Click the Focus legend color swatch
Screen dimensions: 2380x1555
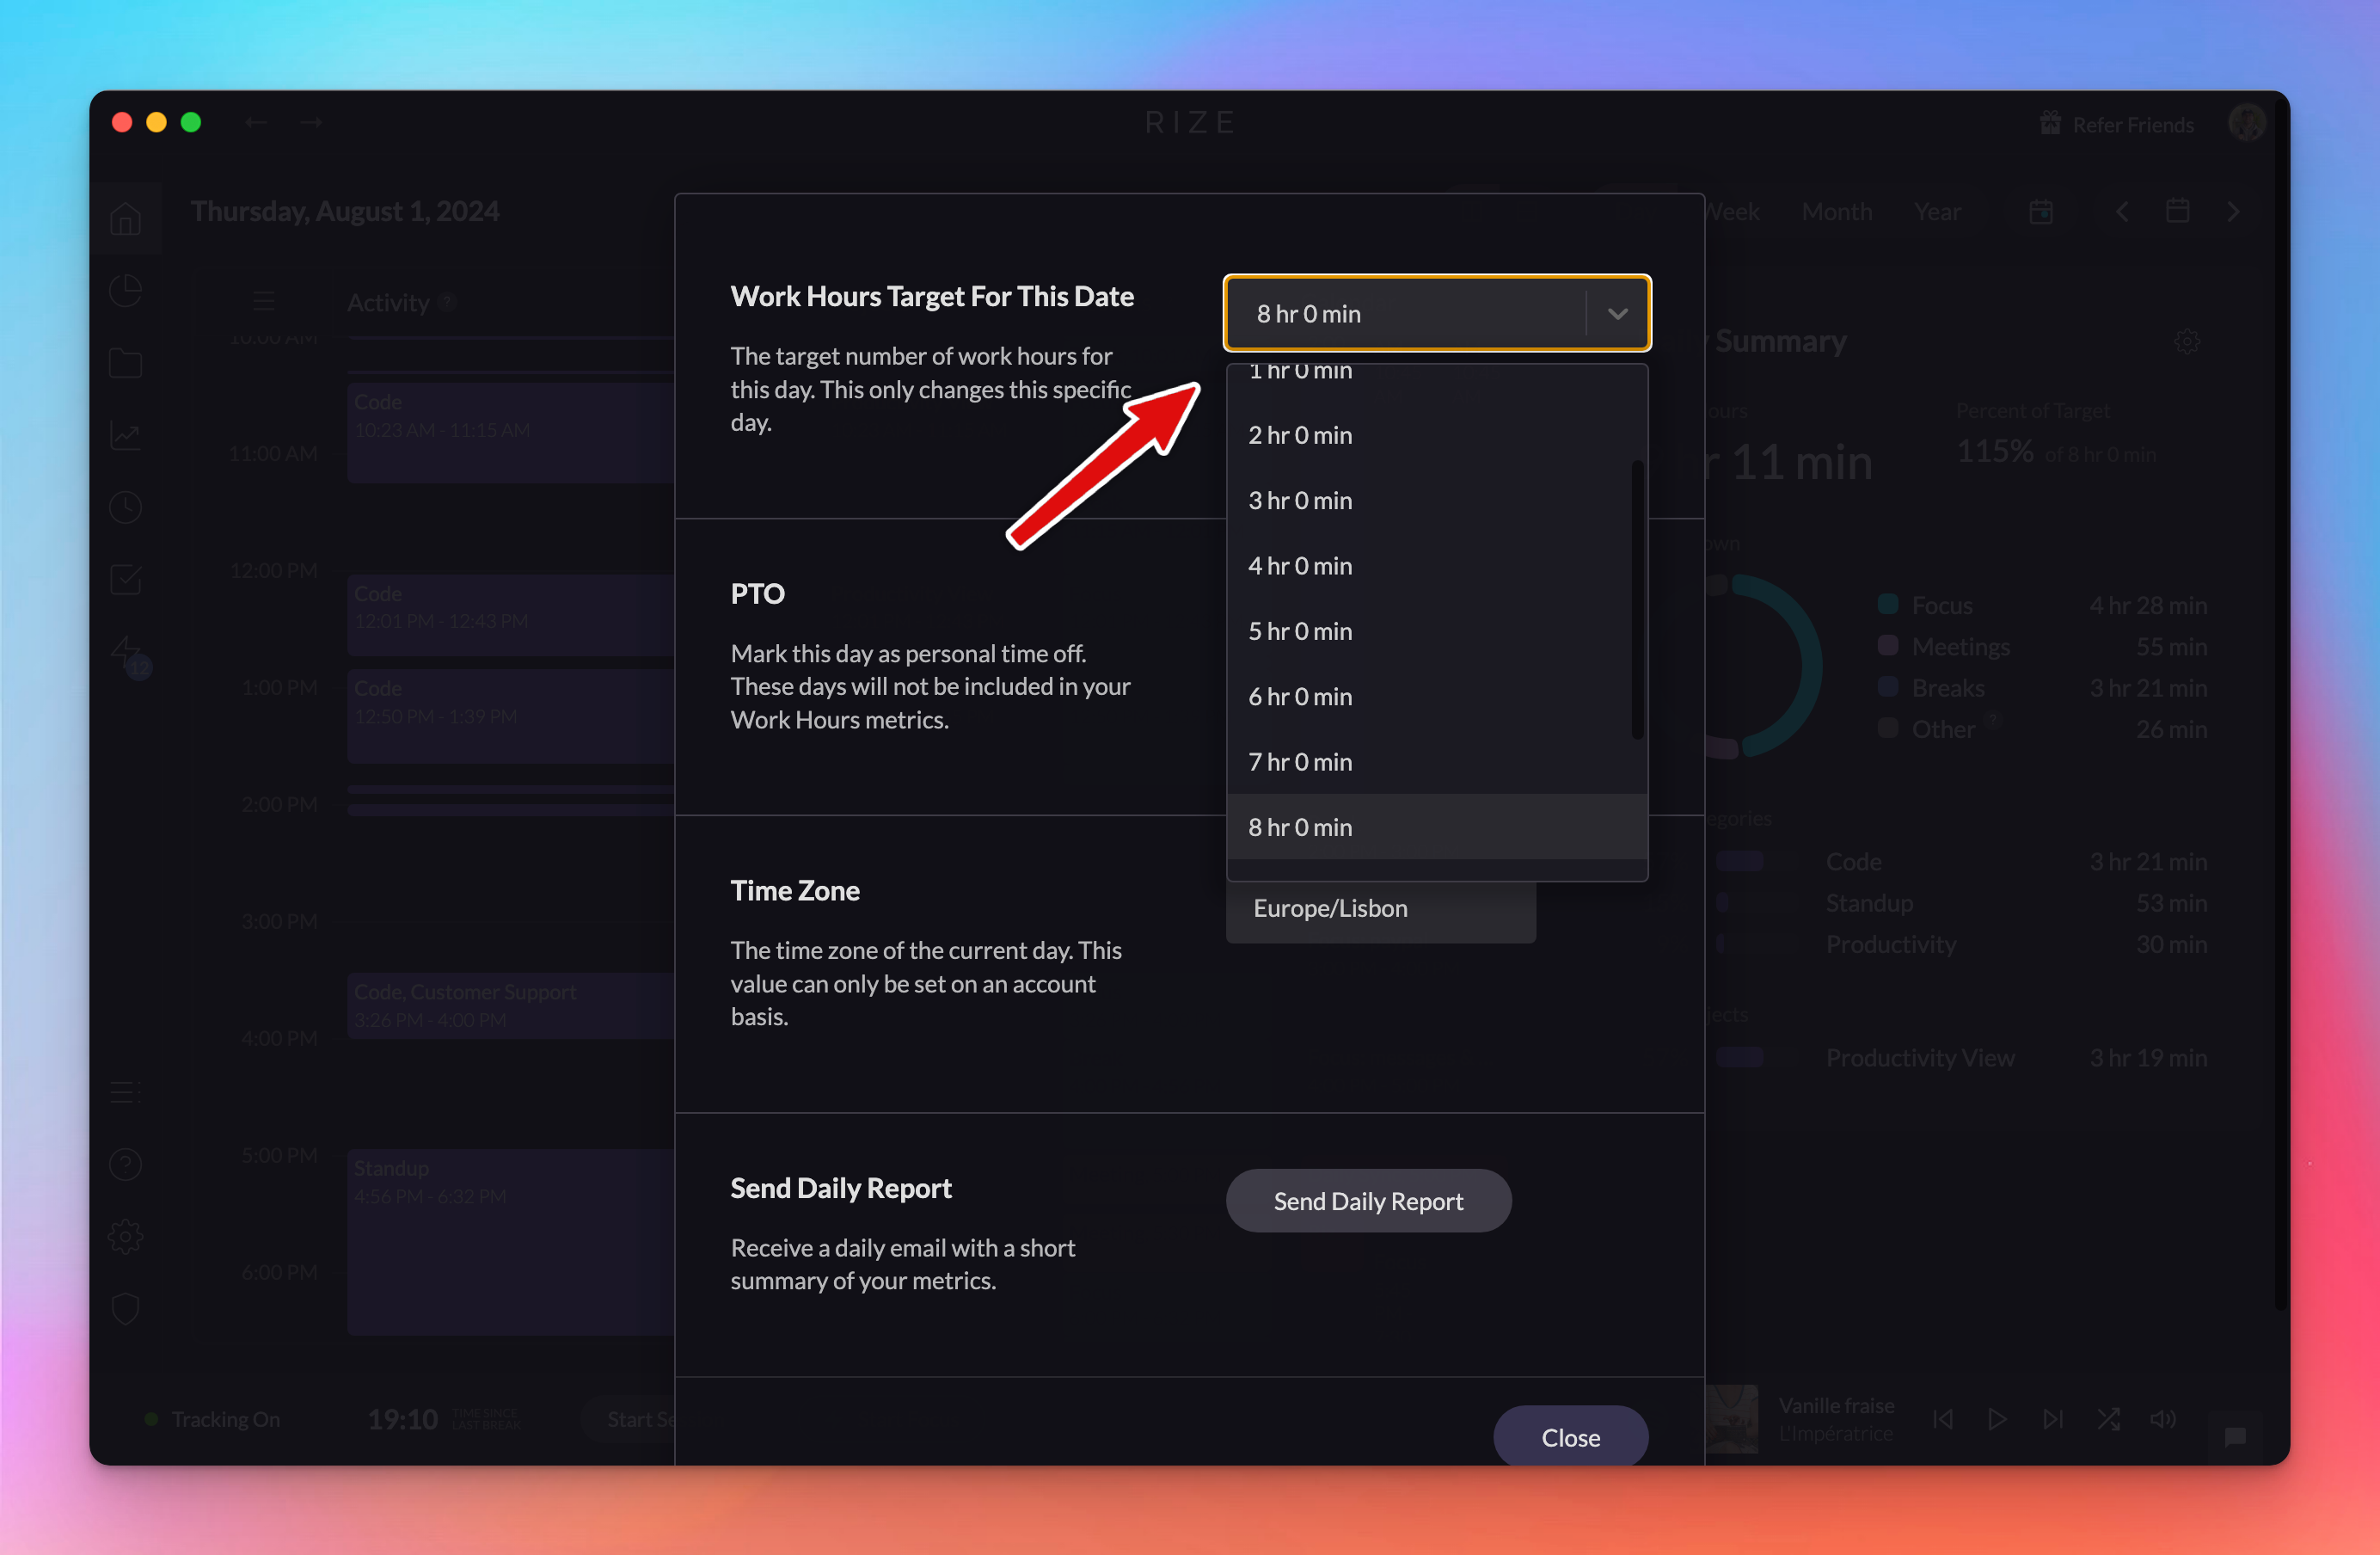click(x=1888, y=603)
